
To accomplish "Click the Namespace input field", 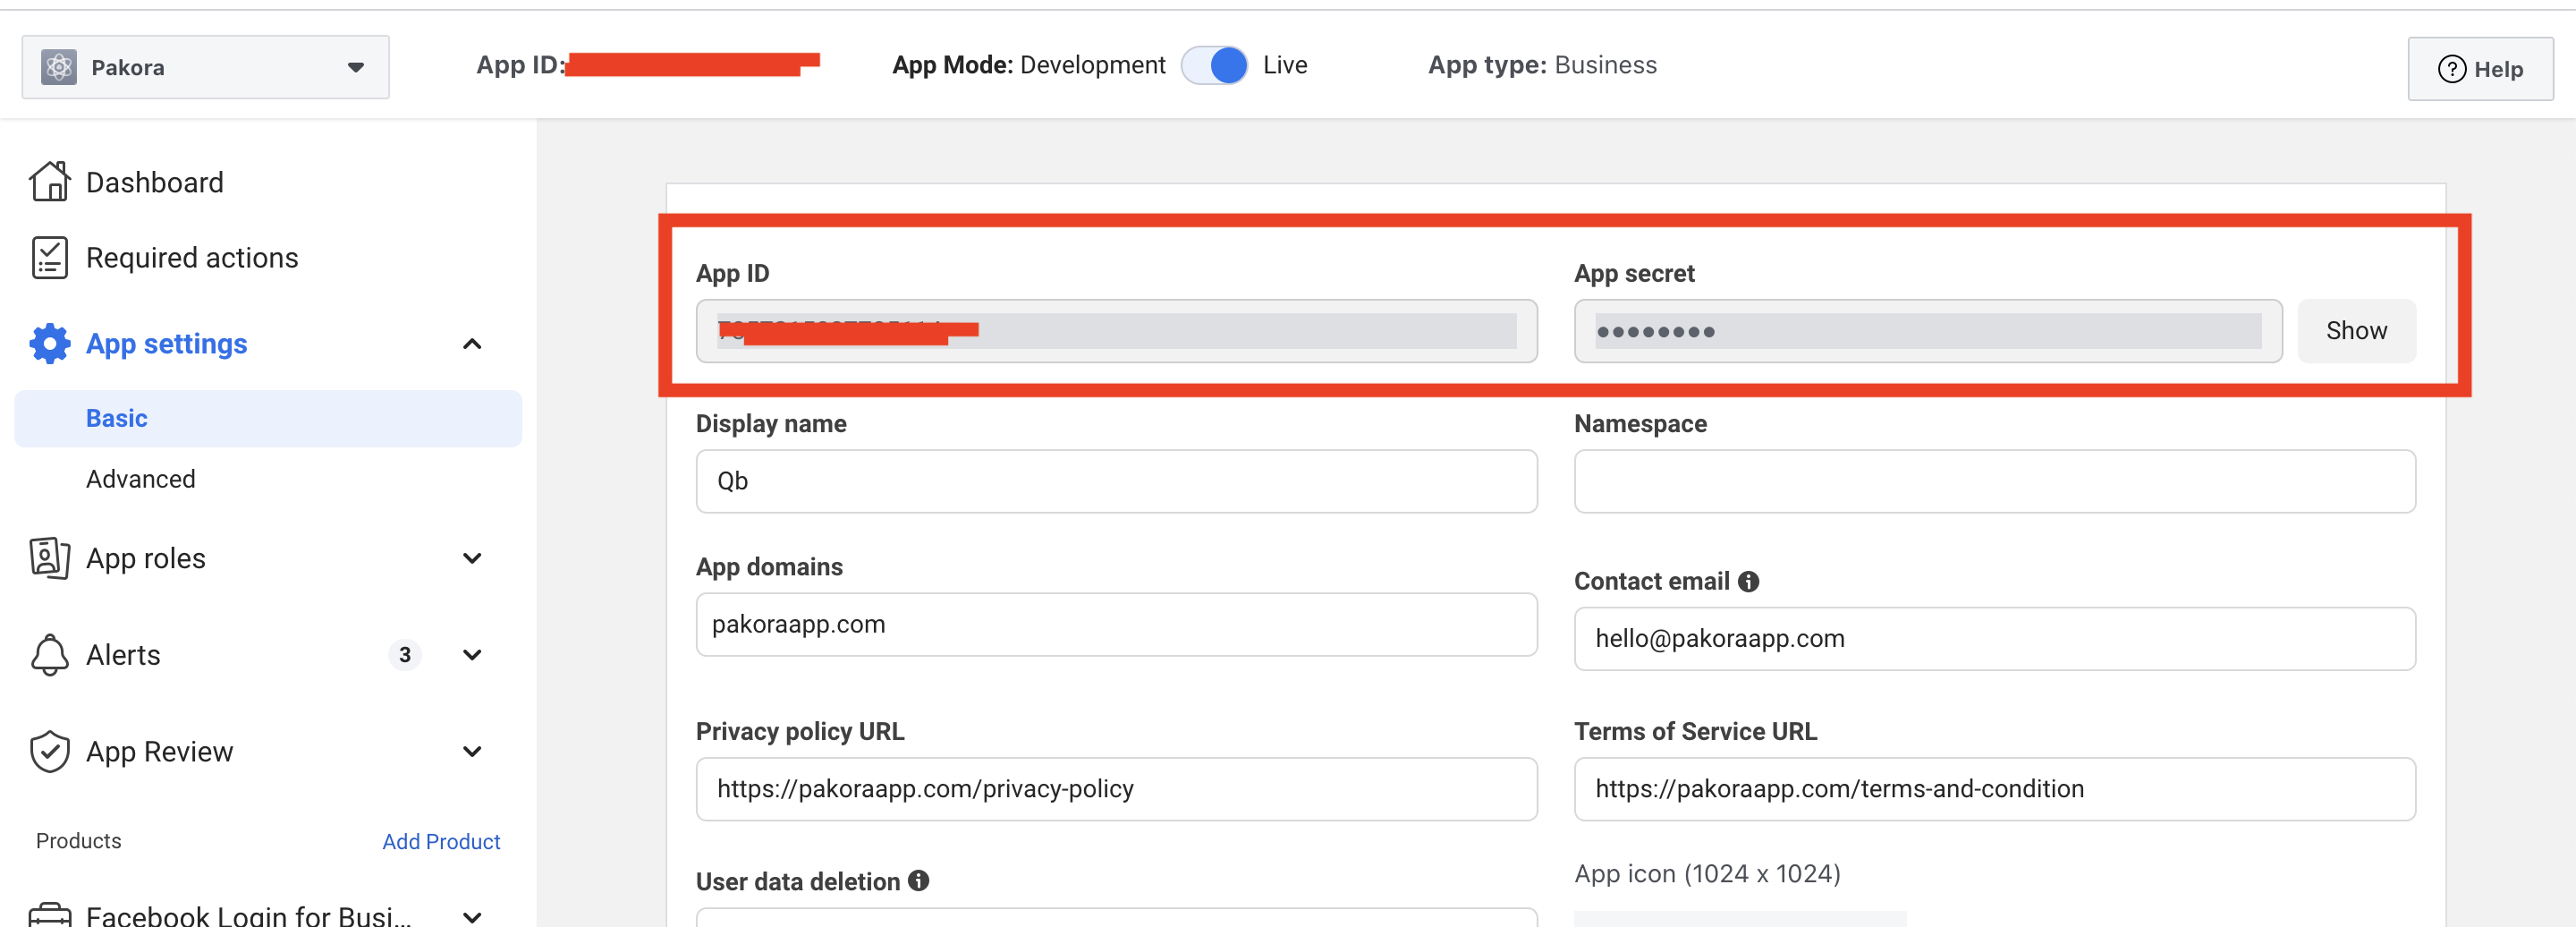I will (1994, 481).
